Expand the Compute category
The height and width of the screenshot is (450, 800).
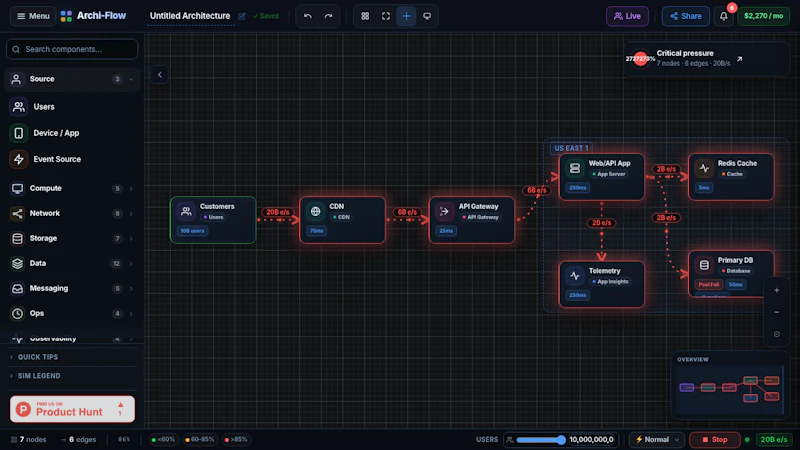[72, 188]
